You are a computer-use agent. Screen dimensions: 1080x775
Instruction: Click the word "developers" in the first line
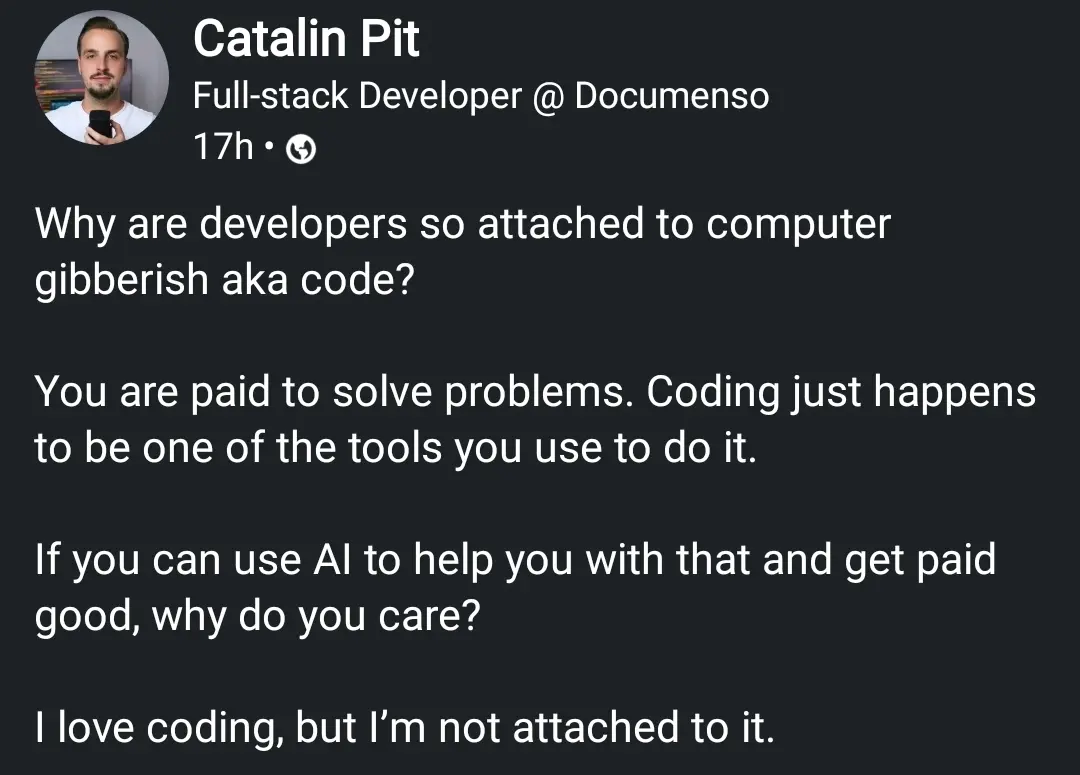pyautogui.click(x=303, y=224)
